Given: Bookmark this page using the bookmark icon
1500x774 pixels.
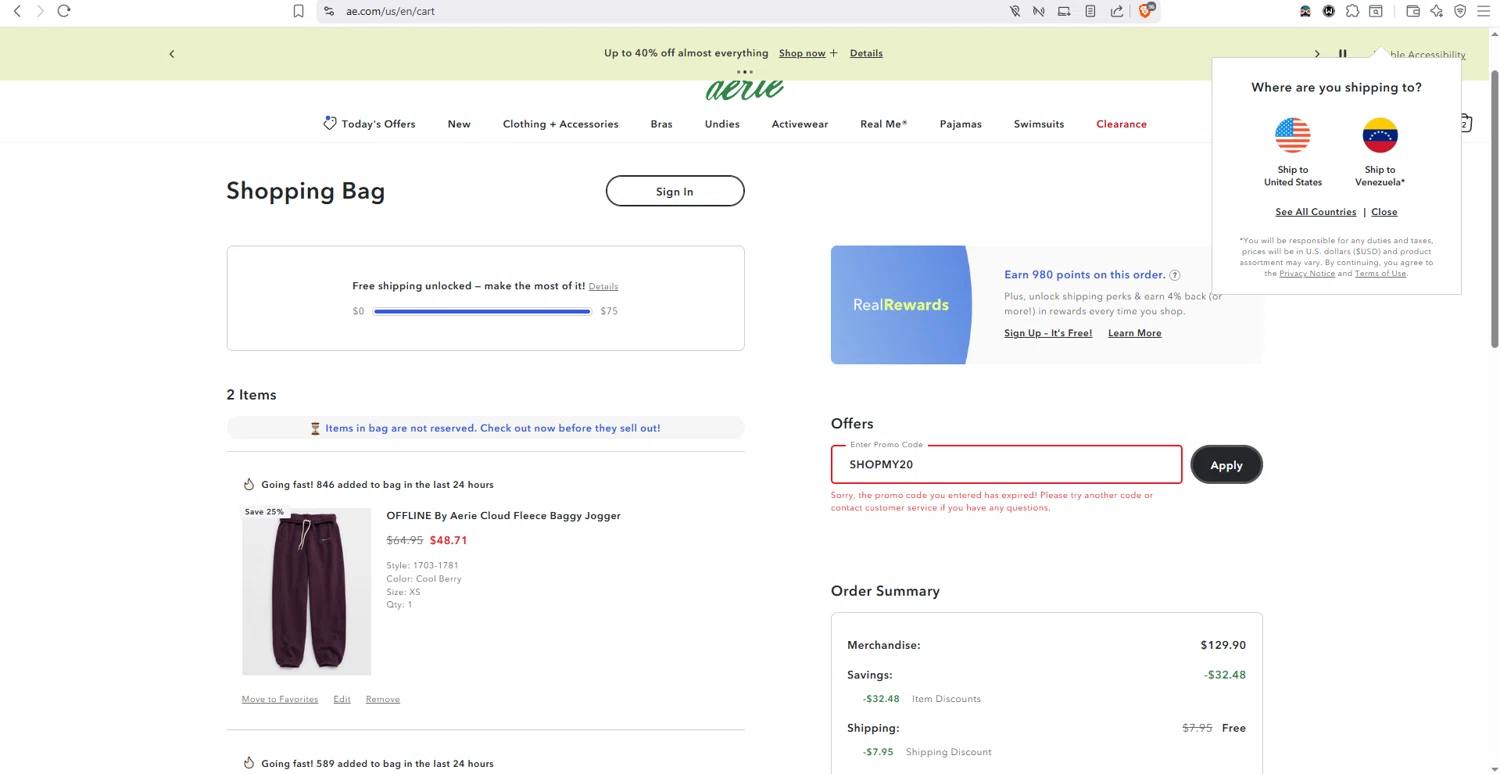Looking at the screenshot, I should point(298,11).
